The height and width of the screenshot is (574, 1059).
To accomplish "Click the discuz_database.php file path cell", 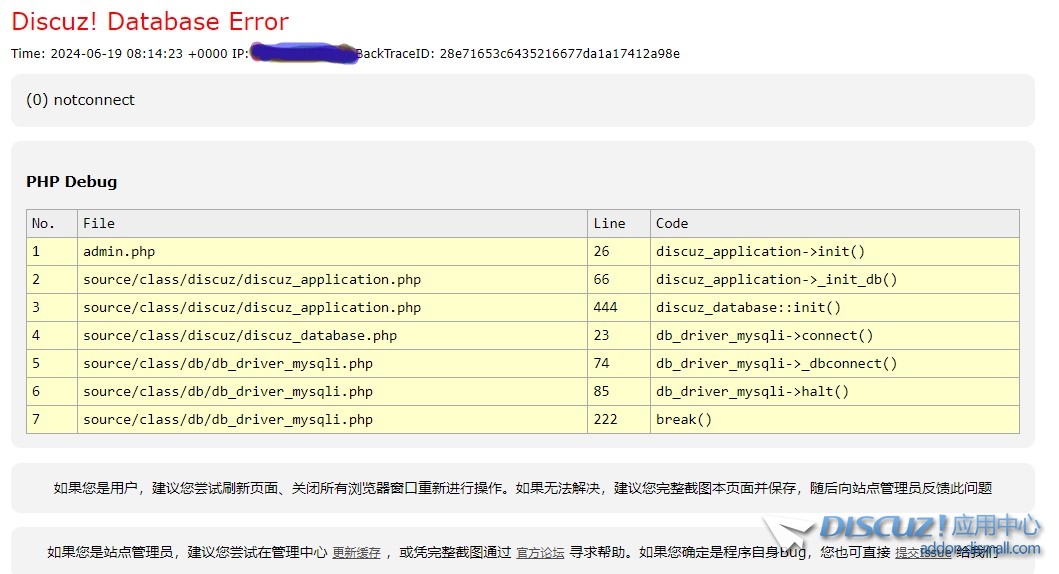I will tap(240, 335).
